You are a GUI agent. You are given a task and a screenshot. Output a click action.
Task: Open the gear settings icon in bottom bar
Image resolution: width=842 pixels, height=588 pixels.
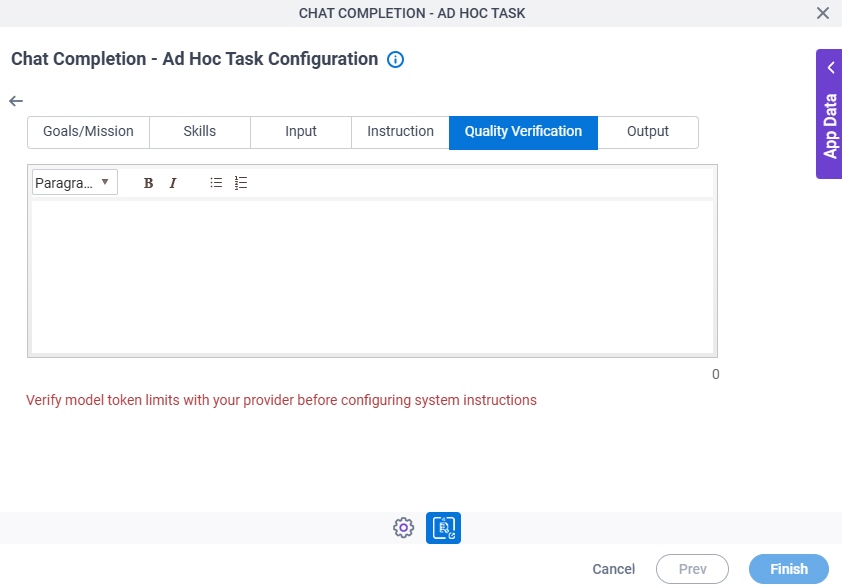pos(403,528)
